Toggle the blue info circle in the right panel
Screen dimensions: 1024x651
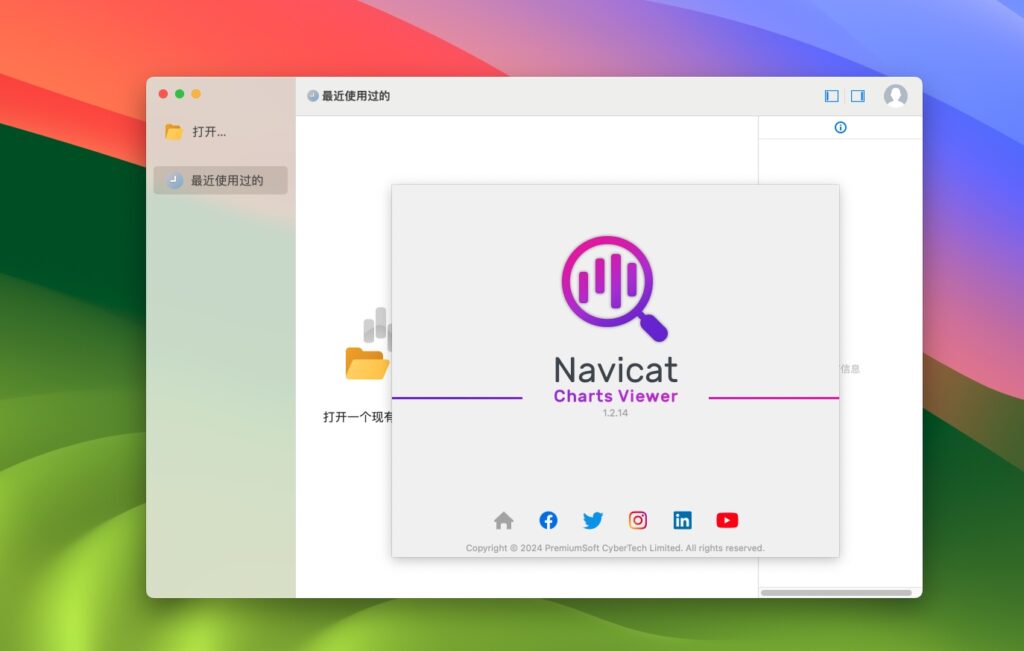tap(840, 128)
